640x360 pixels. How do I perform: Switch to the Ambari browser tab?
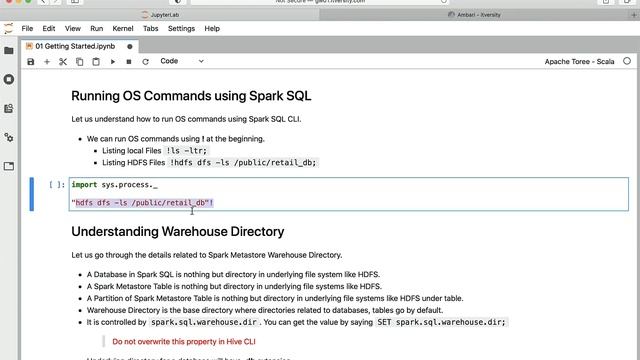click(474, 15)
